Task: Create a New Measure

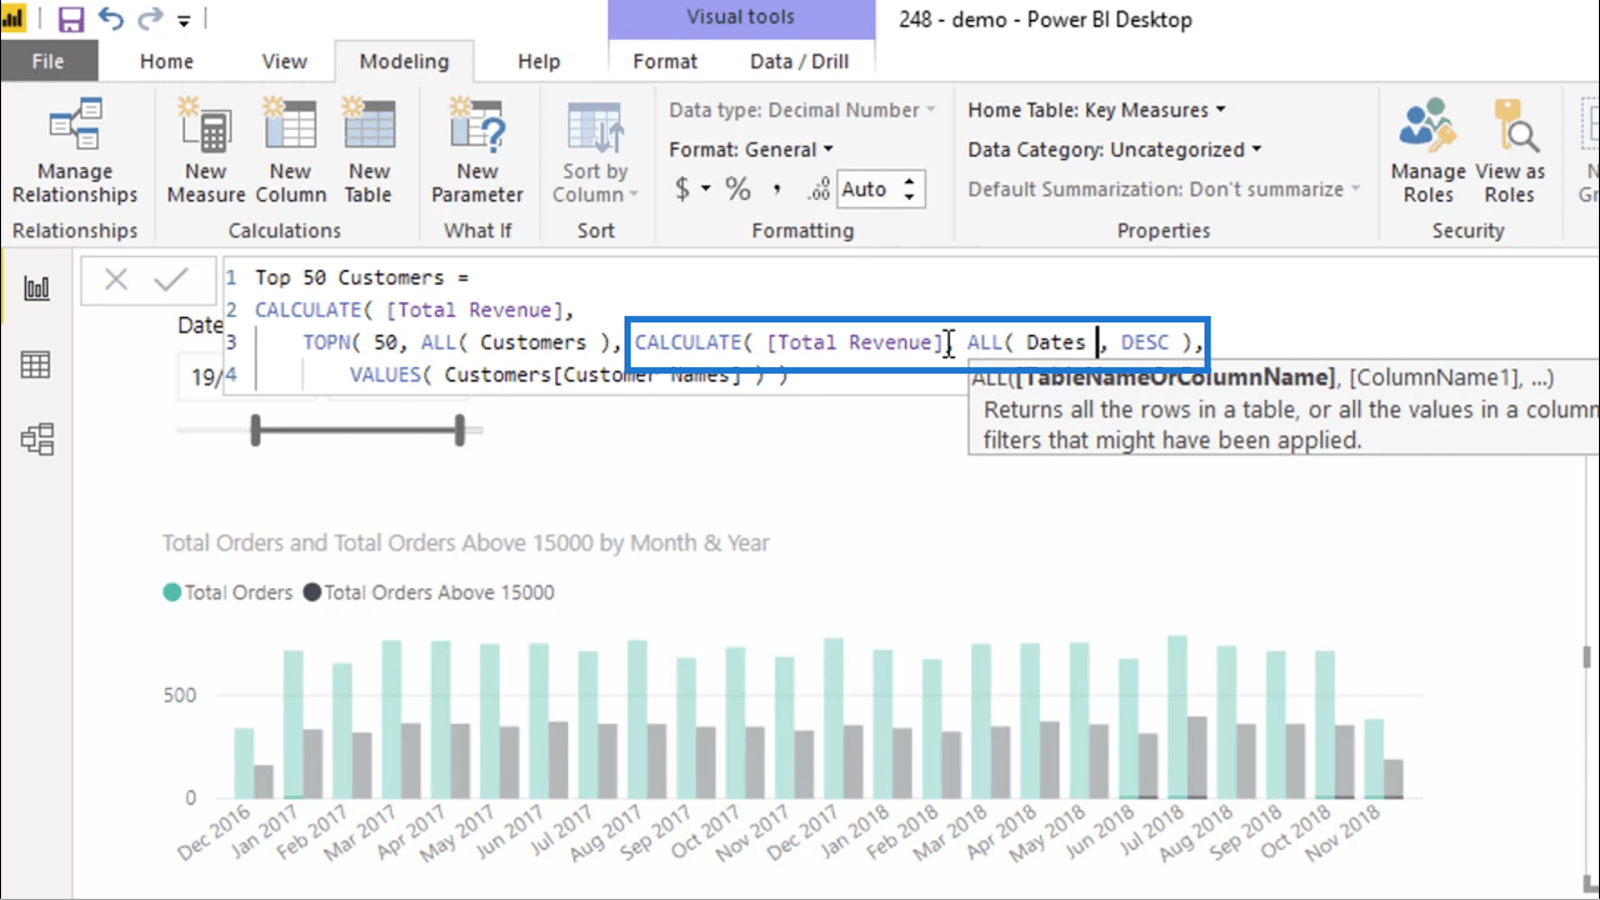Action: (x=206, y=152)
